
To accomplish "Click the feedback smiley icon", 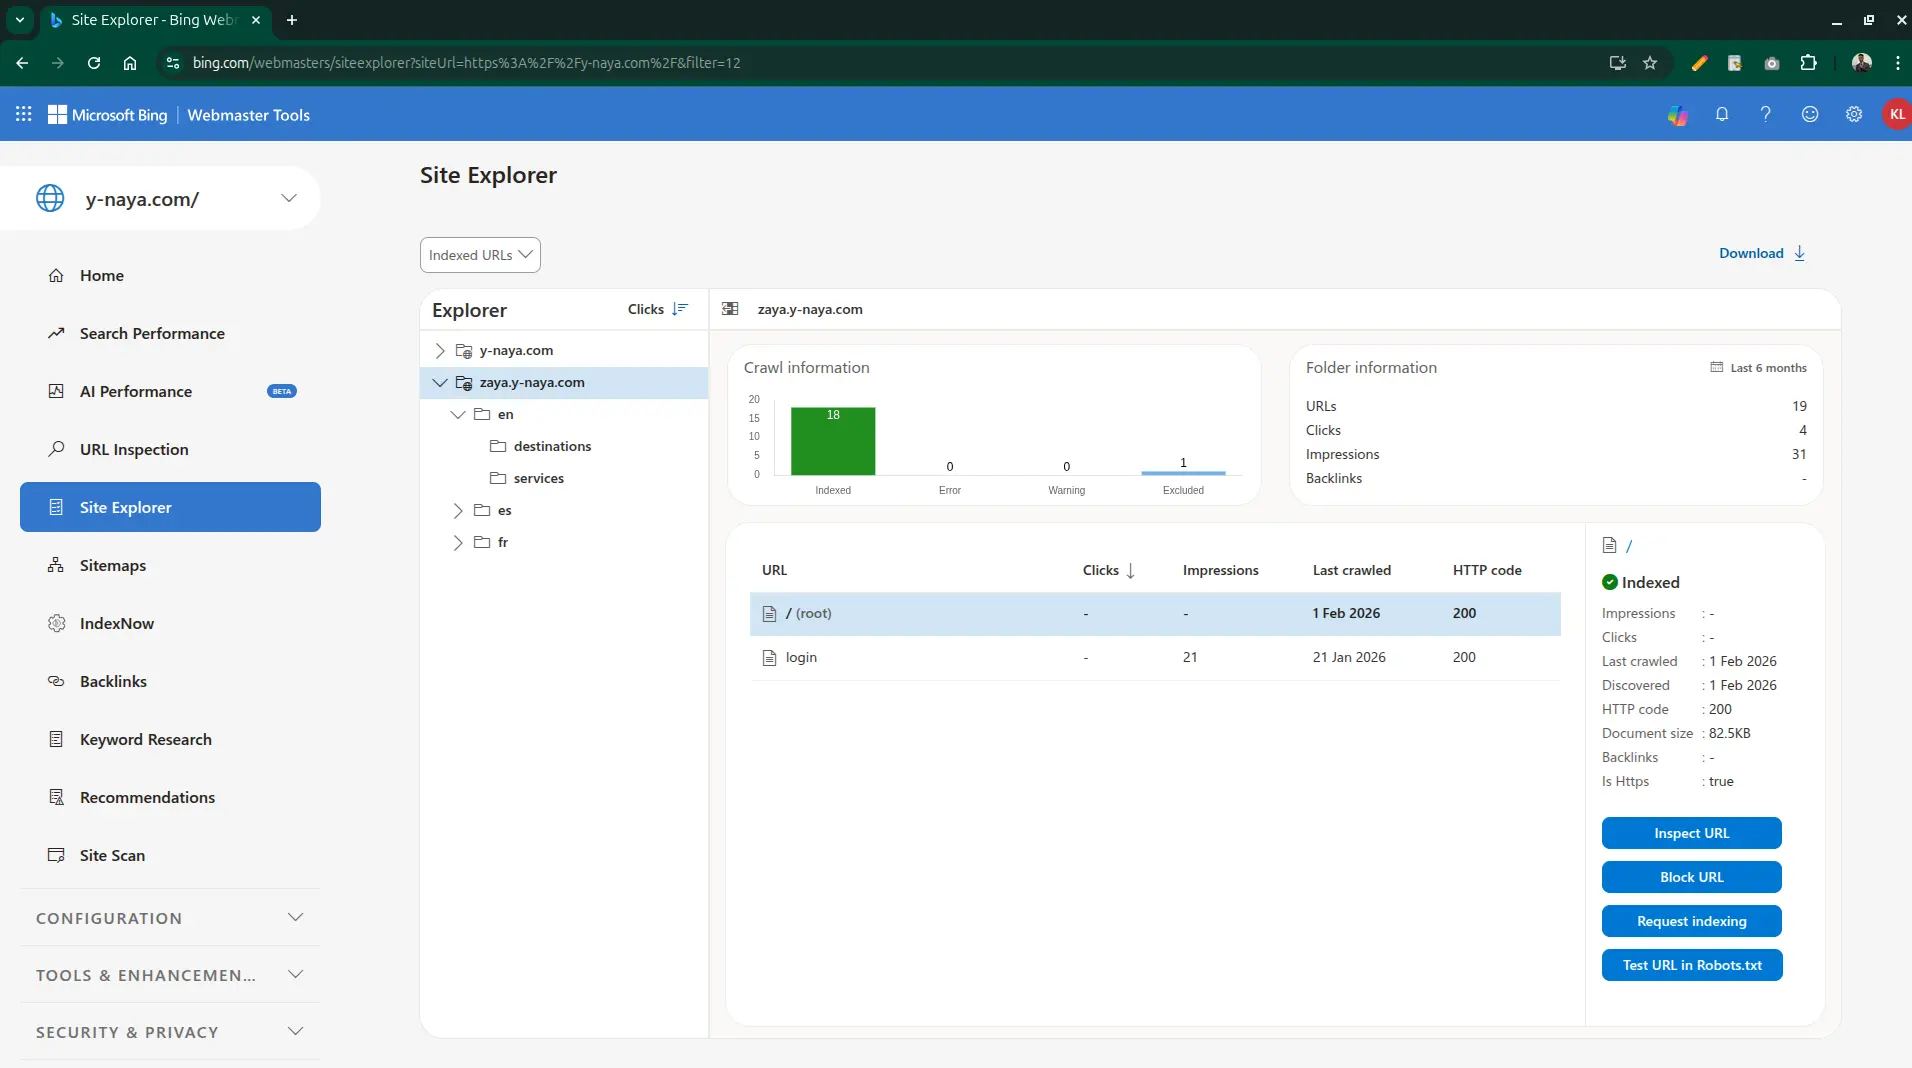I will tap(1810, 114).
